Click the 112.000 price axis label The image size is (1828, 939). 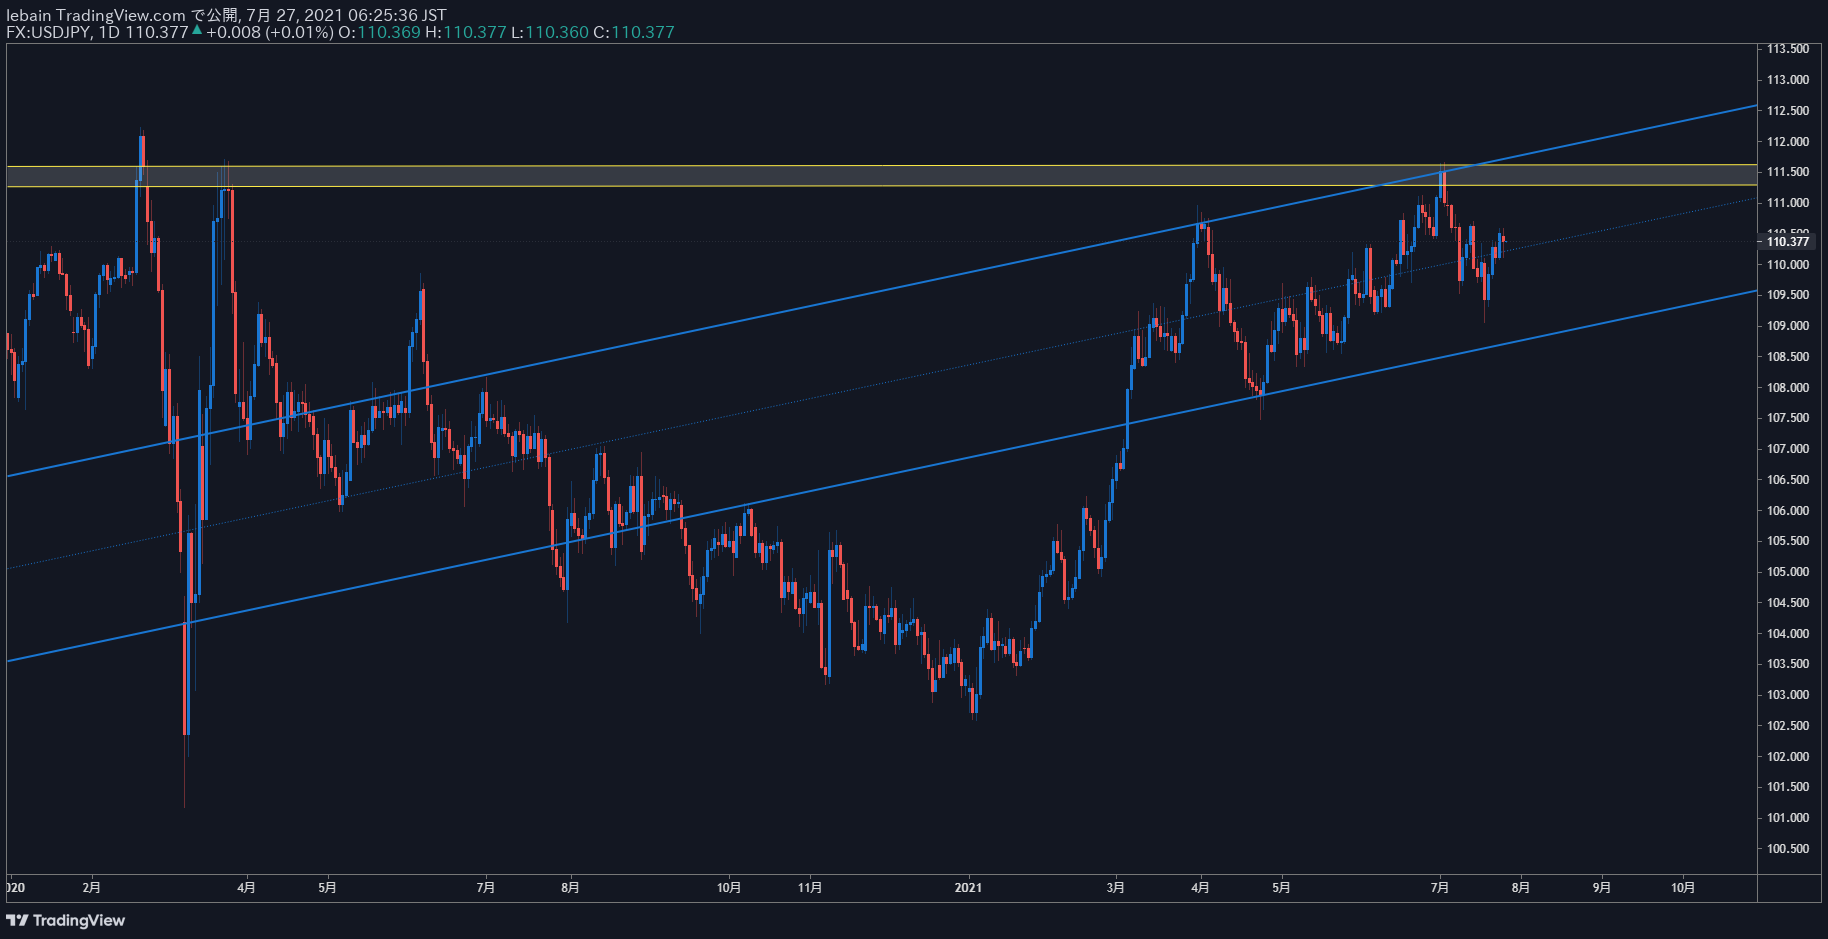(x=1788, y=142)
